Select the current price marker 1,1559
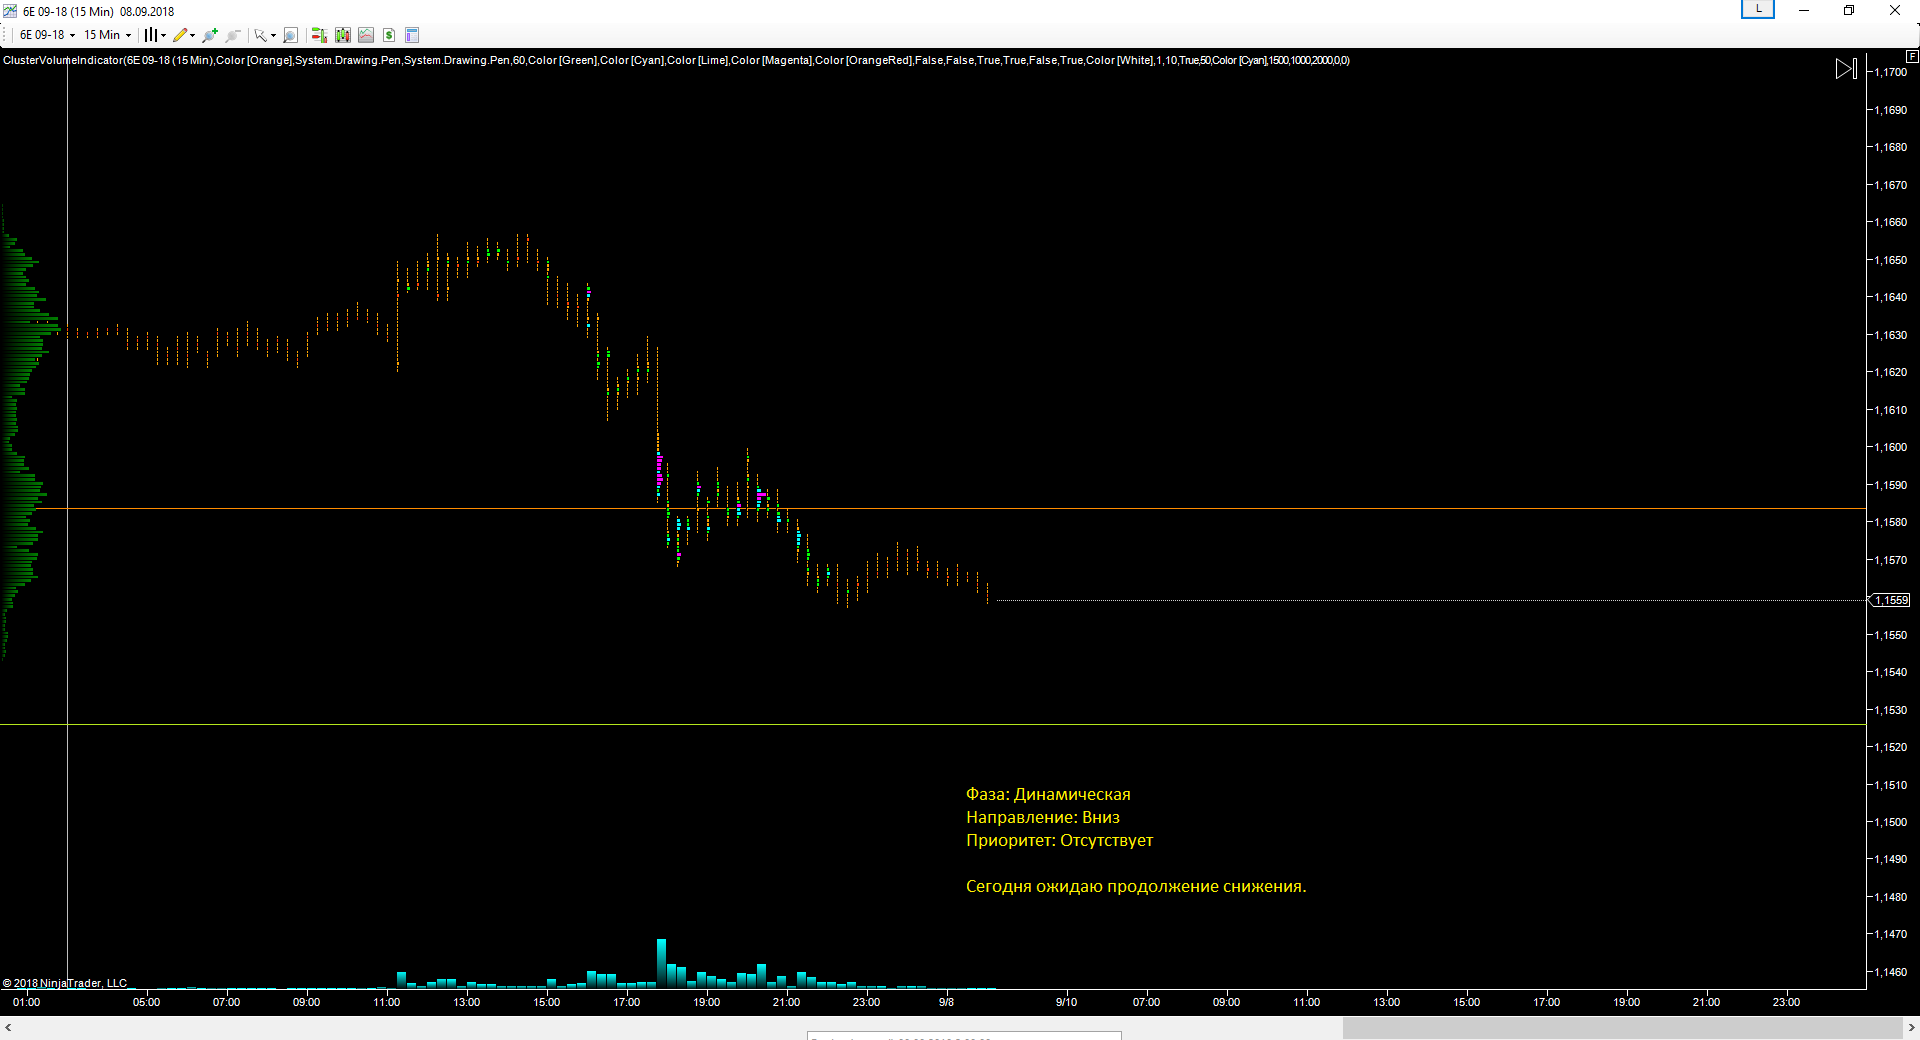Image resolution: width=1920 pixels, height=1040 pixels. point(1890,600)
